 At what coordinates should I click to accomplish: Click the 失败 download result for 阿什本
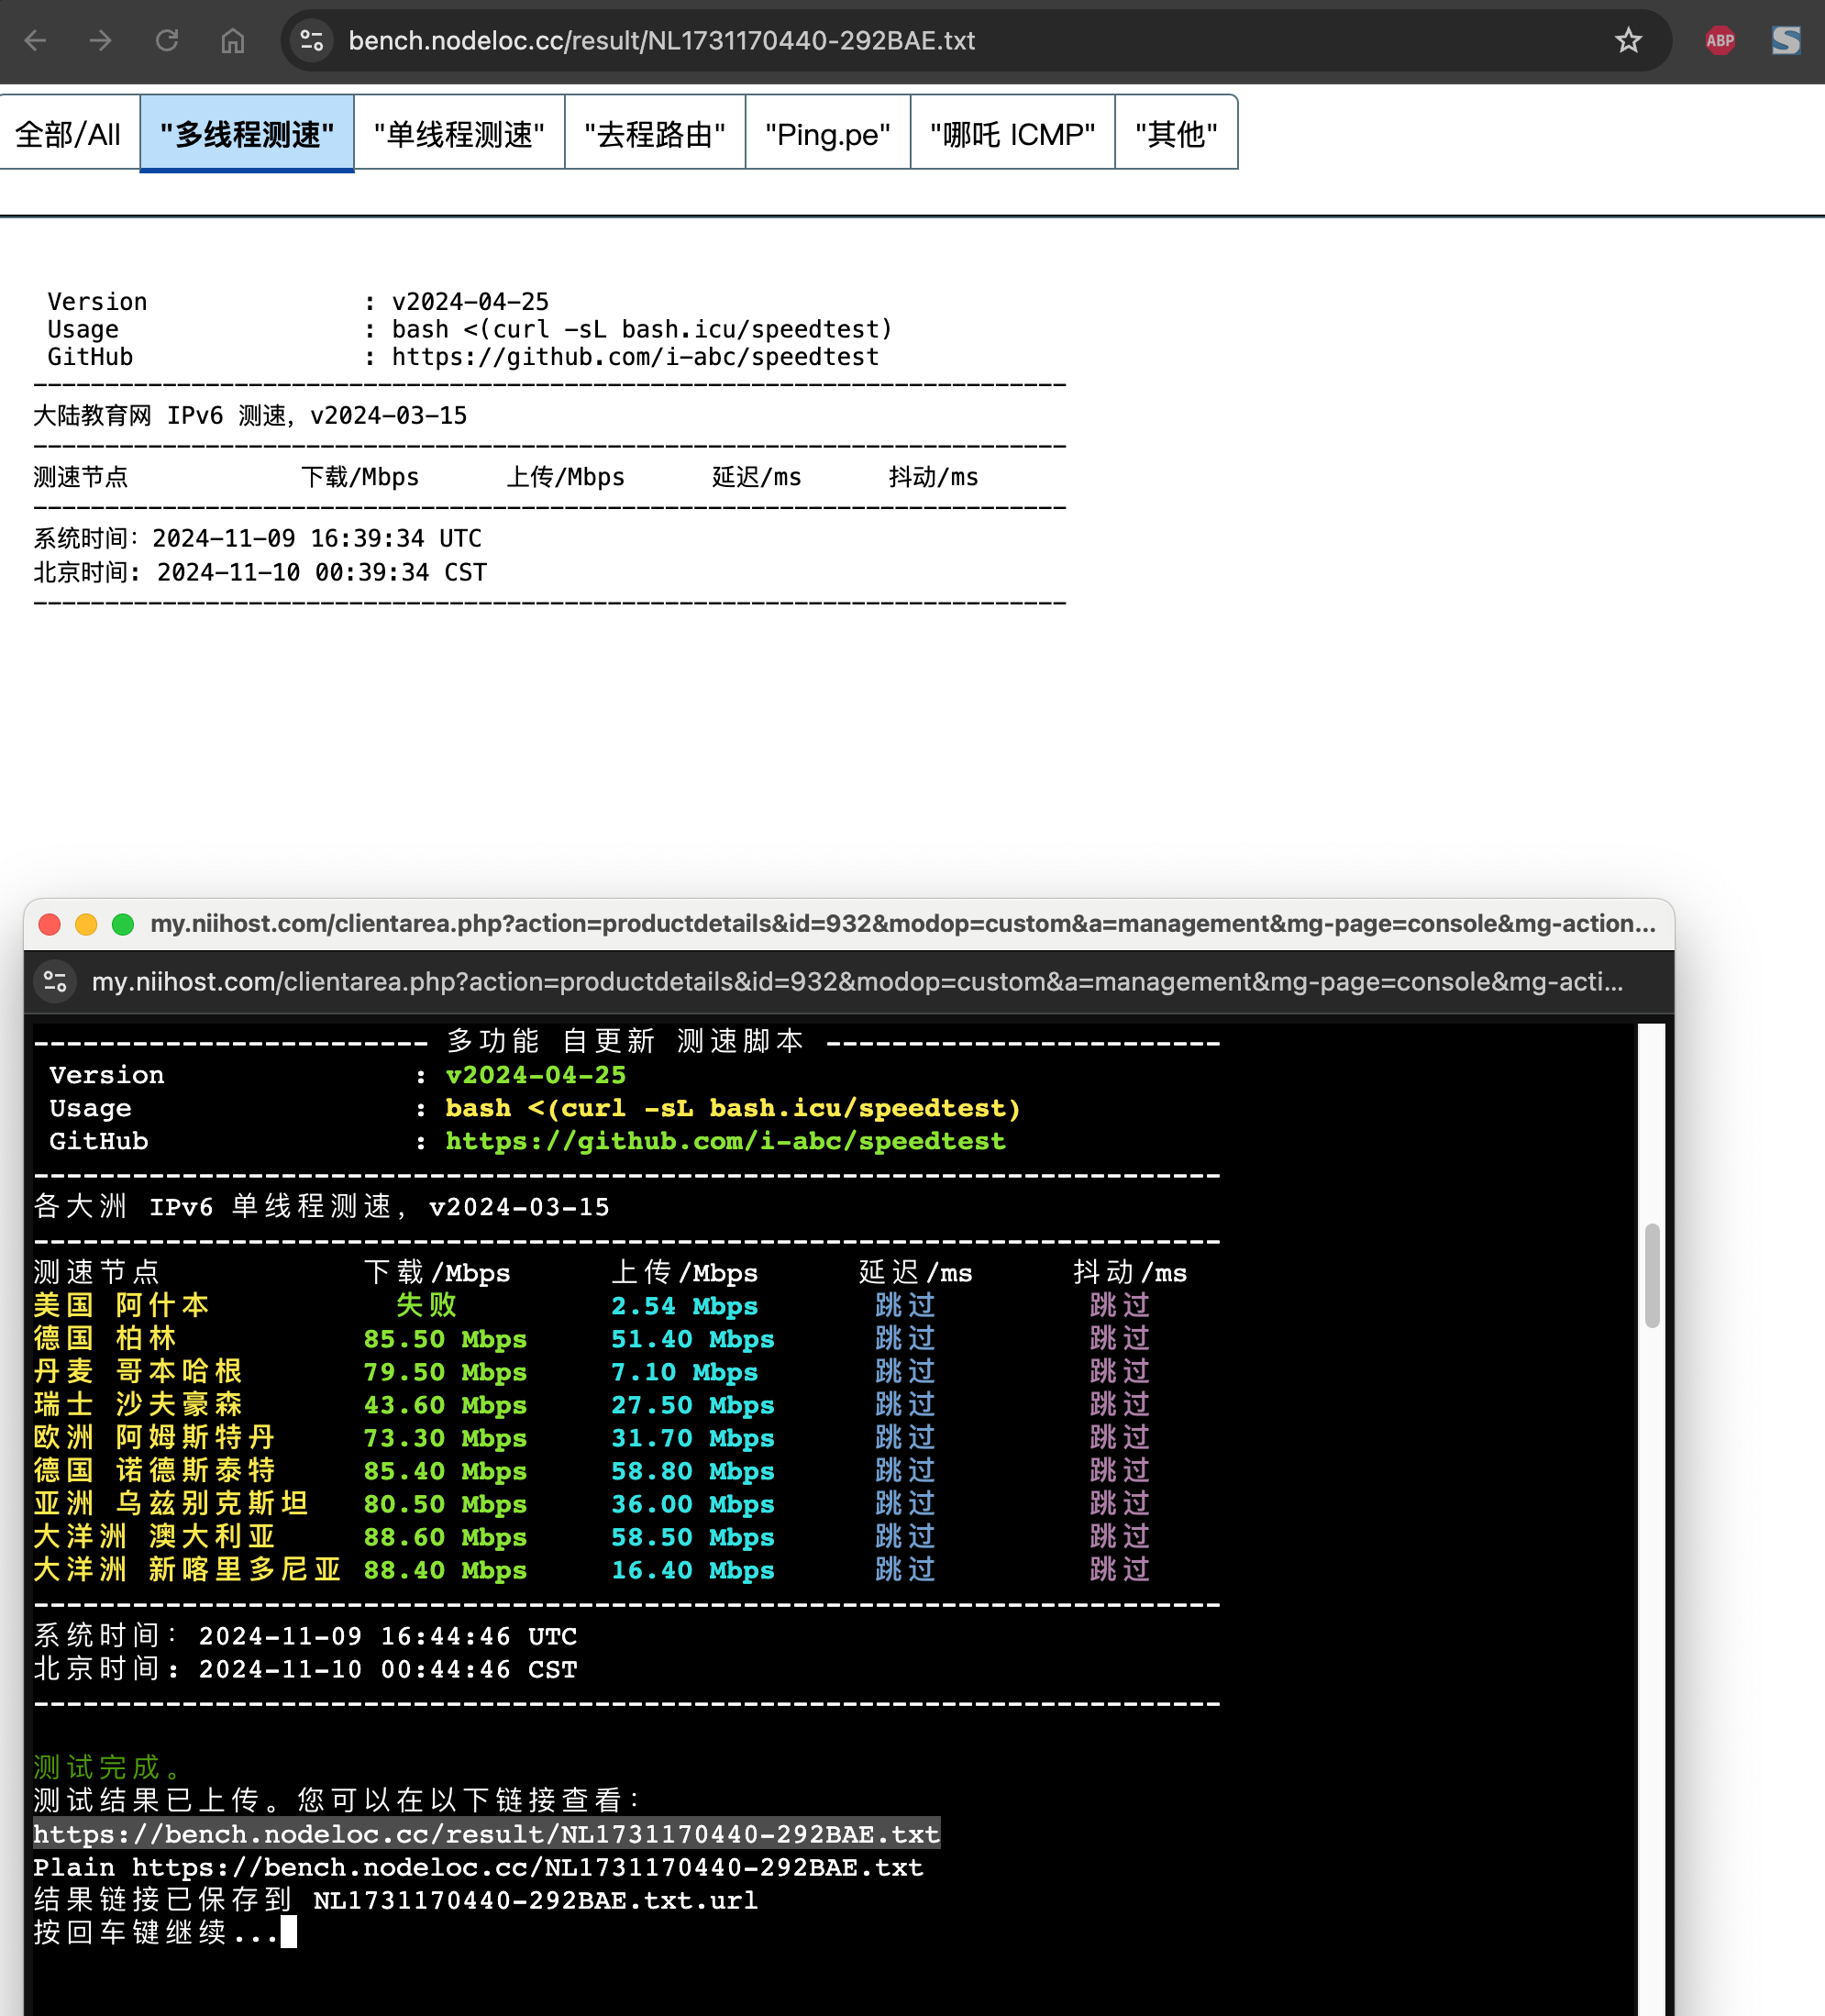coord(427,1305)
